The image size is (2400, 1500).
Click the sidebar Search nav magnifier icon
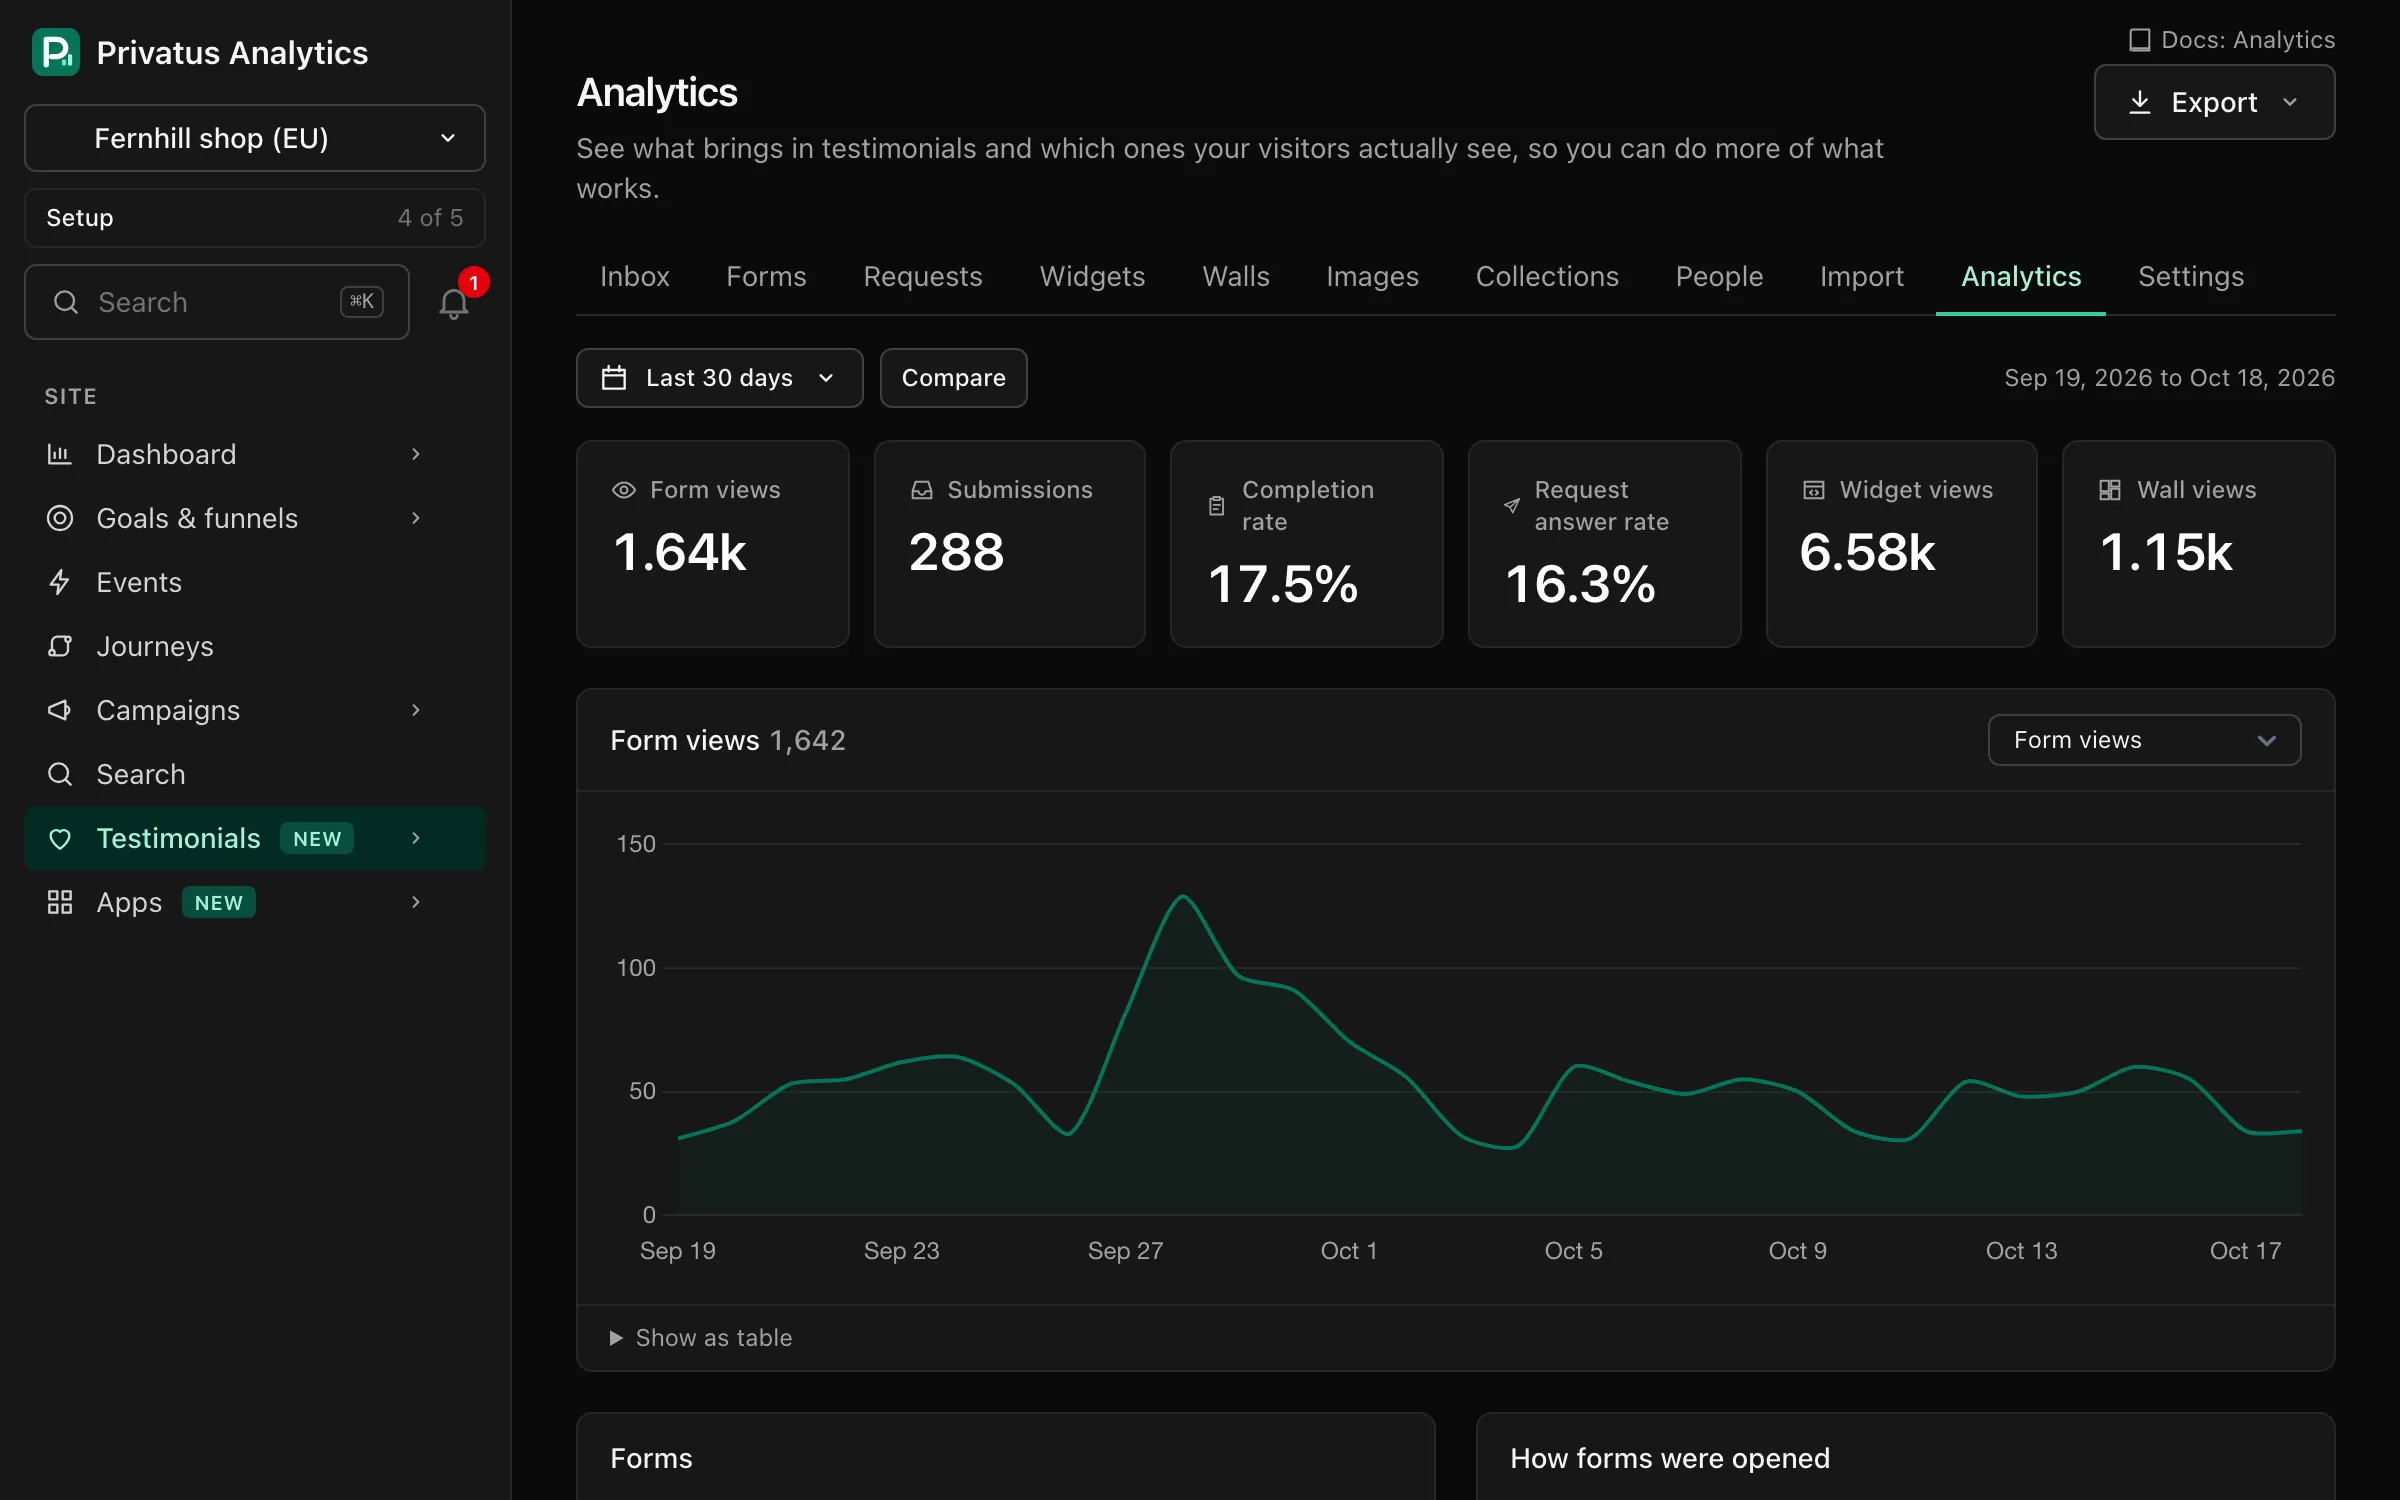pyautogui.click(x=60, y=774)
